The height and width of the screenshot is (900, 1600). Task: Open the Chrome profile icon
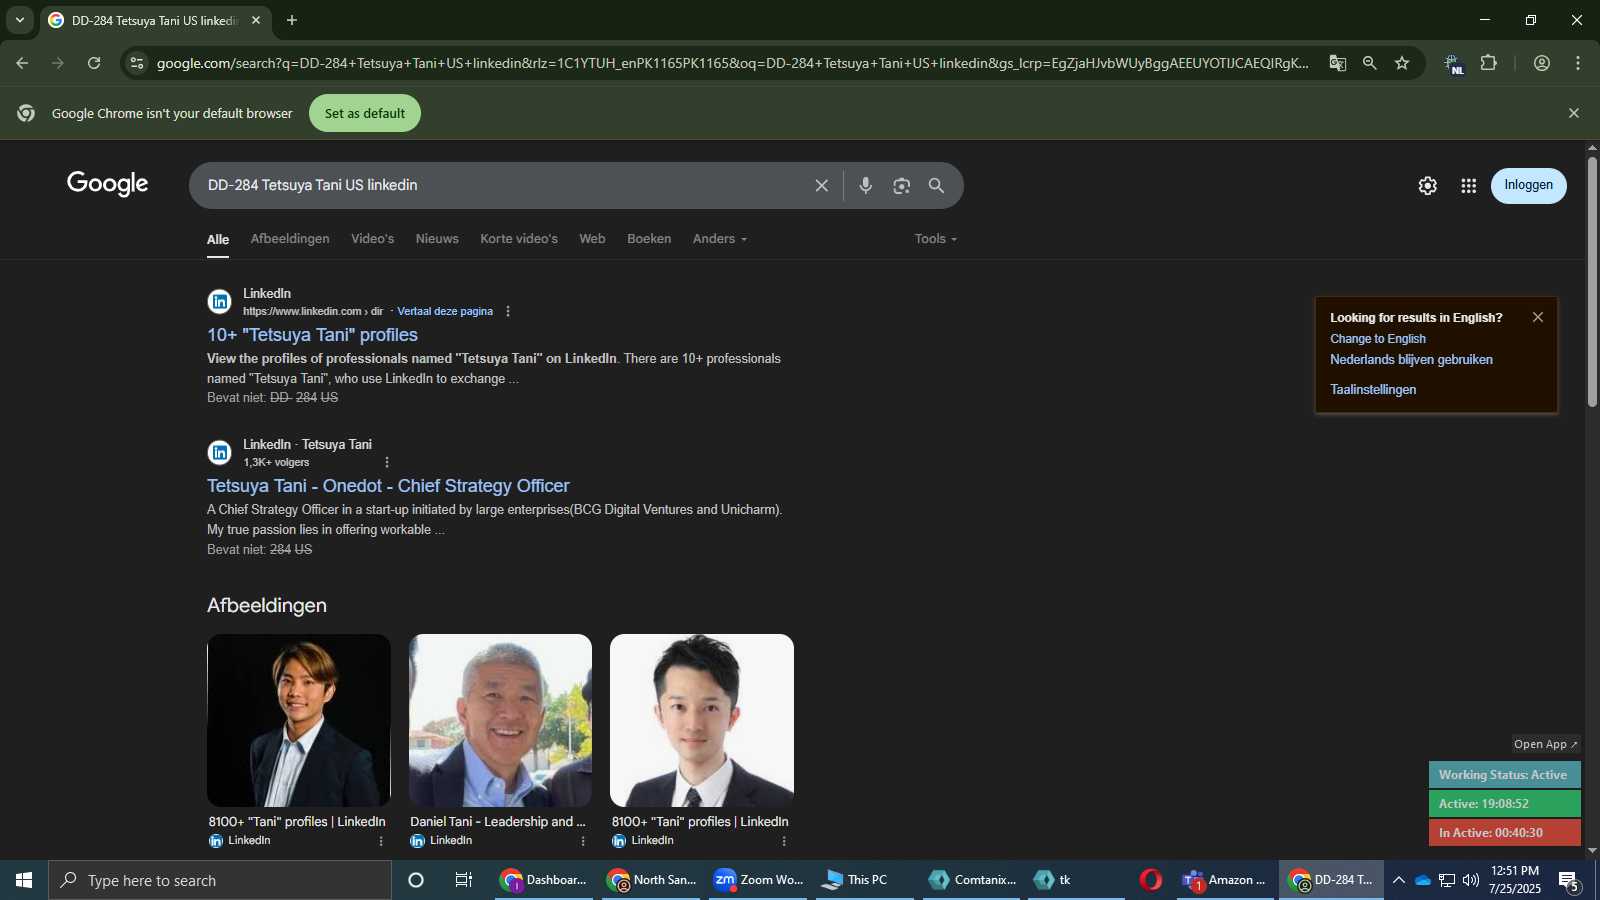(x=1541, y=63)
